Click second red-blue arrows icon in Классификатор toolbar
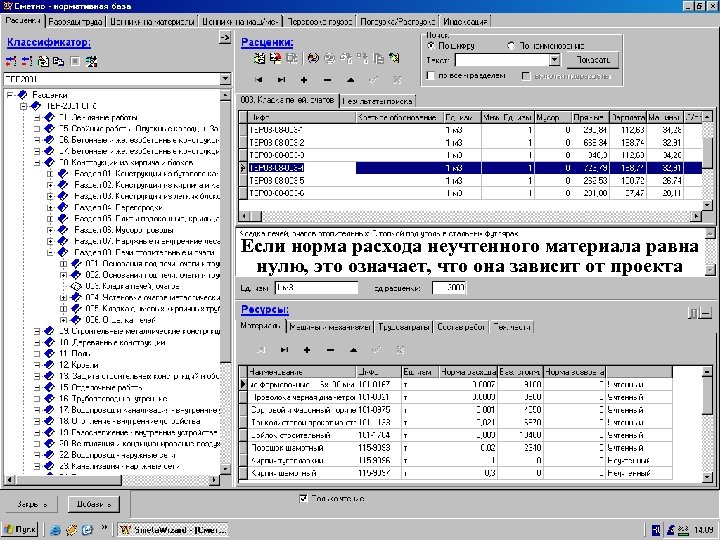Screen dimensions: 720x540 point(27,61)
